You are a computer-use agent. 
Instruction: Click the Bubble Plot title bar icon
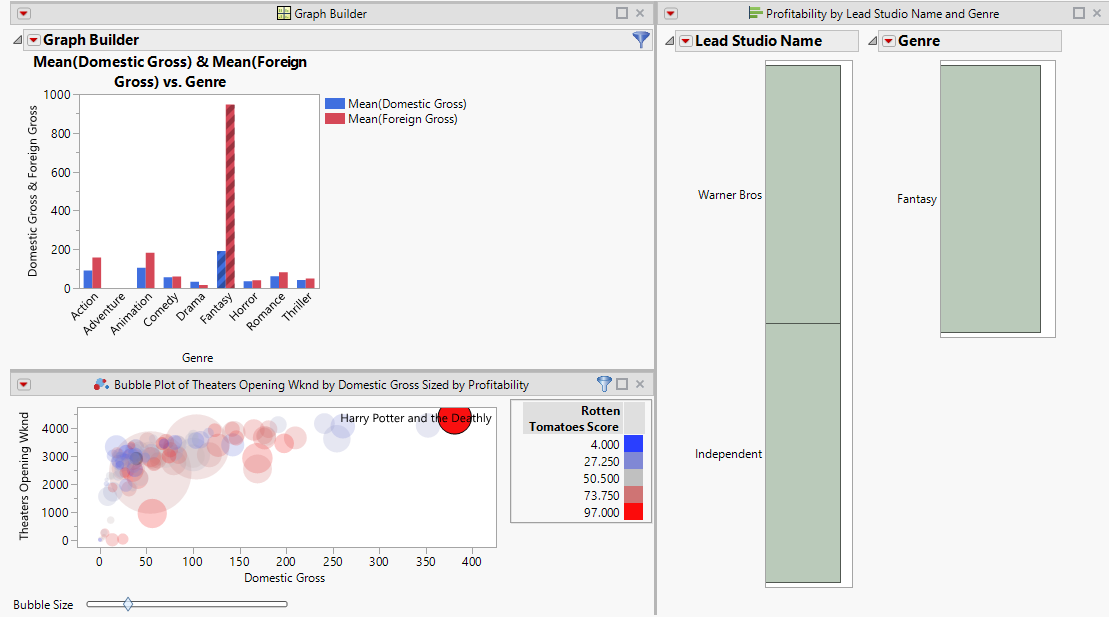tap(101, 384)
